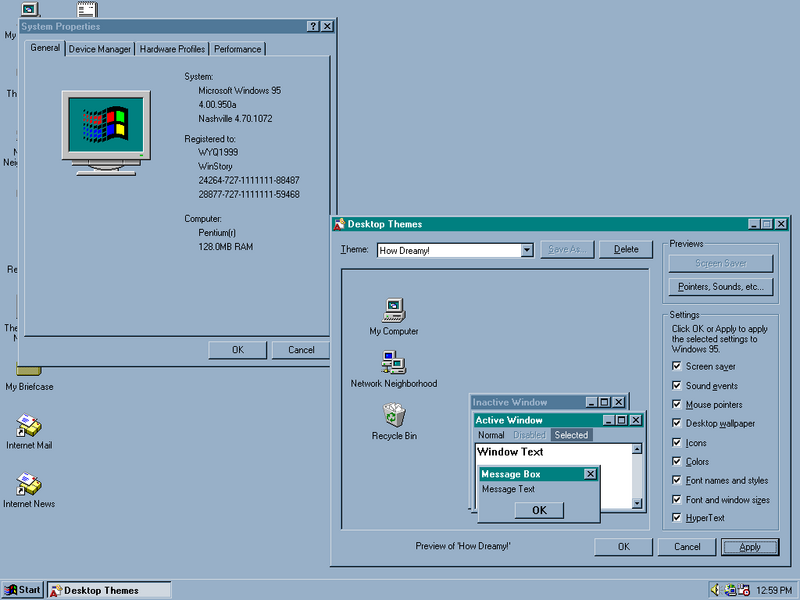Click the preview scrollbar up arrow
This screenshot has height=600, width=800.
click(637, 449)
